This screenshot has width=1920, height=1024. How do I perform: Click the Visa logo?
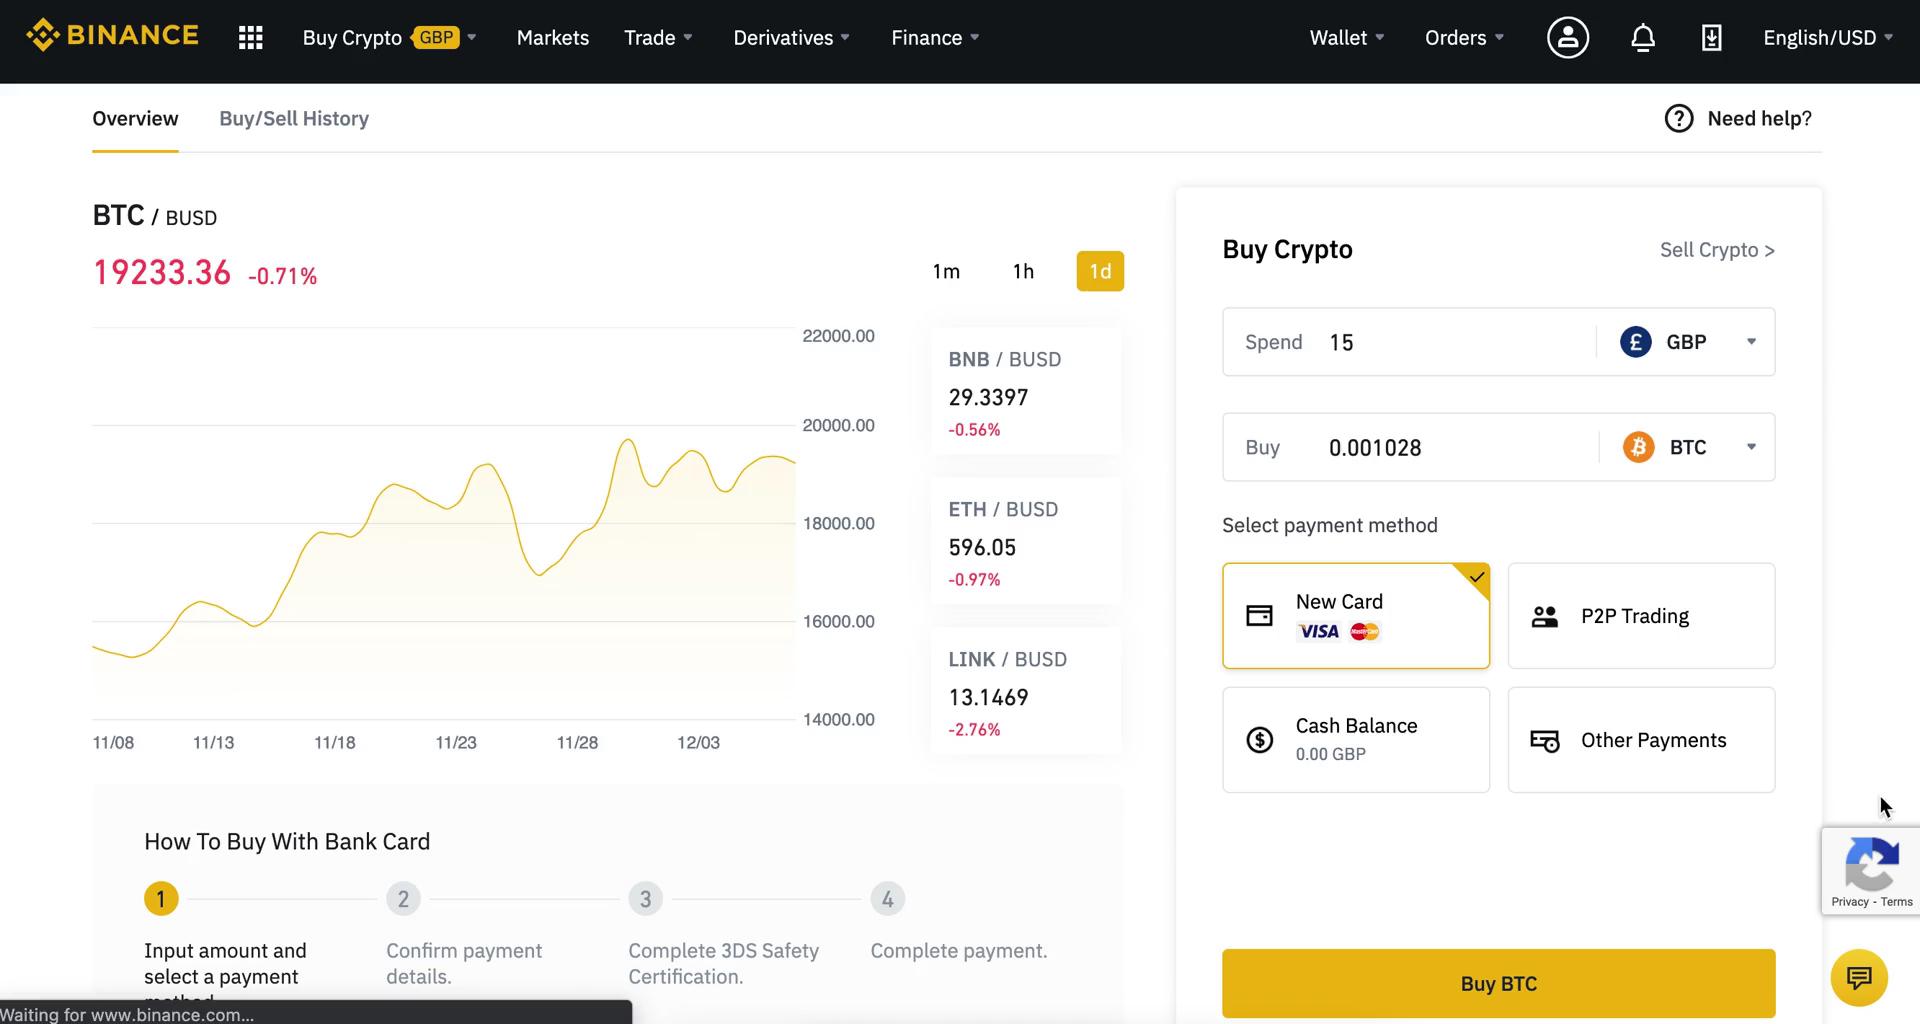[1318, 631]
